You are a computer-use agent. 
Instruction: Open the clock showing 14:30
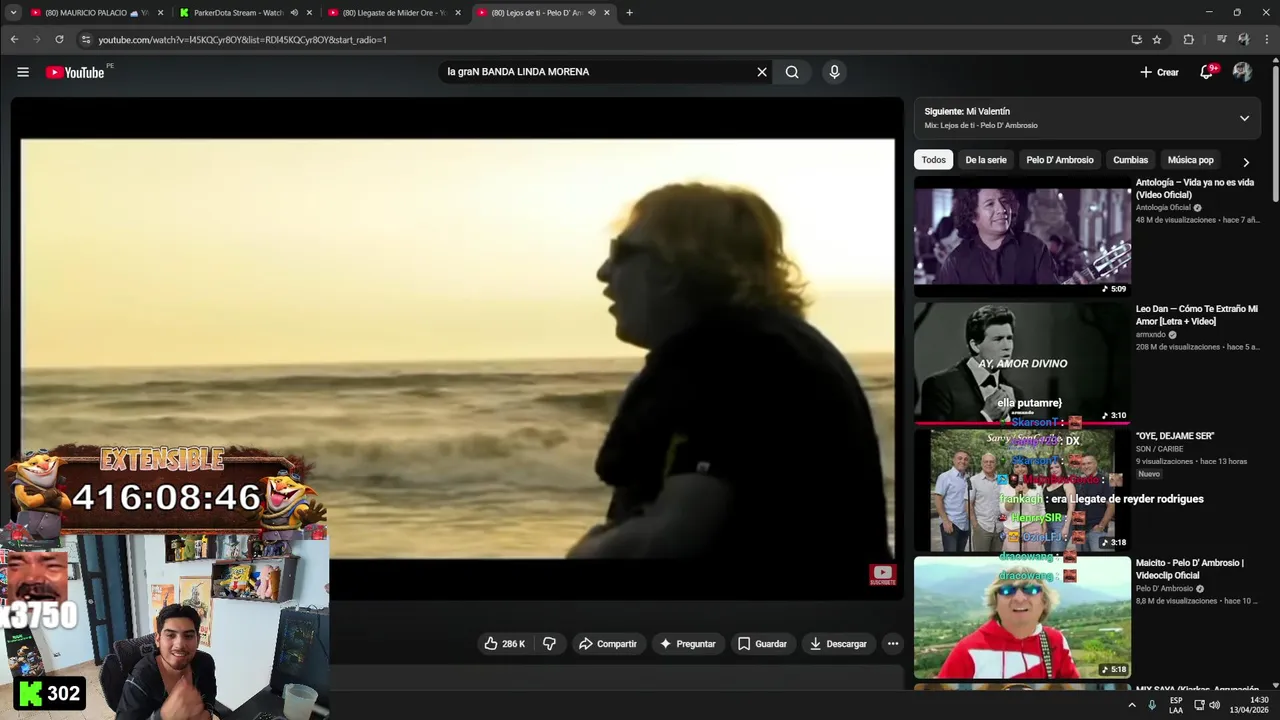pos(1249,705)
